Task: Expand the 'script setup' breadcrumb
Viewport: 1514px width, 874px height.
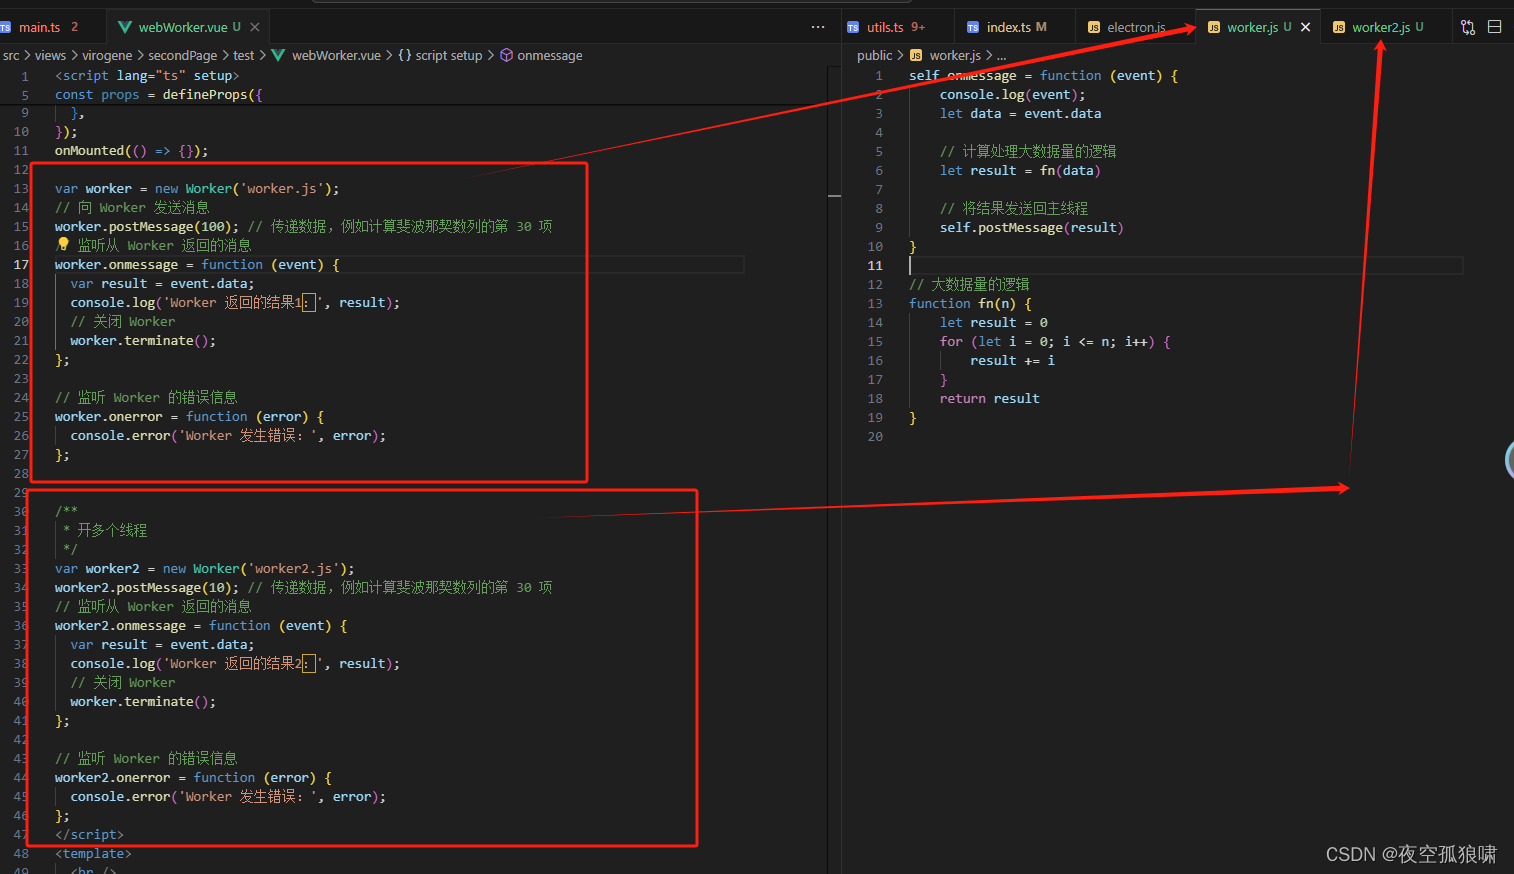Action: tap(448, 55)
